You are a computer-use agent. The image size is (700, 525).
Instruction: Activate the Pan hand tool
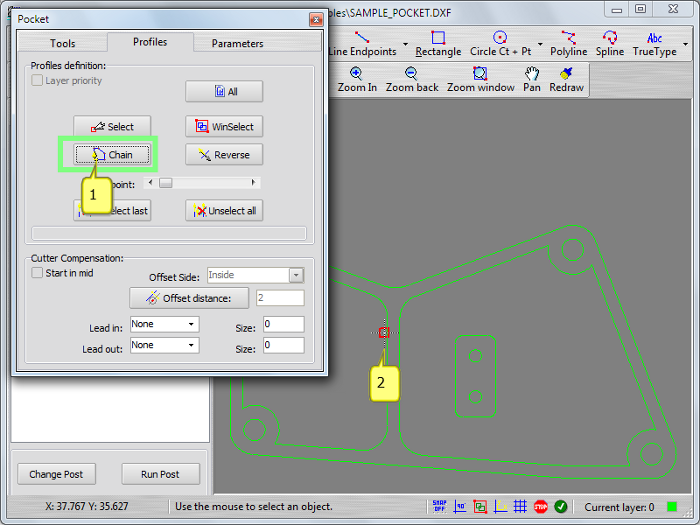[532, 80]
